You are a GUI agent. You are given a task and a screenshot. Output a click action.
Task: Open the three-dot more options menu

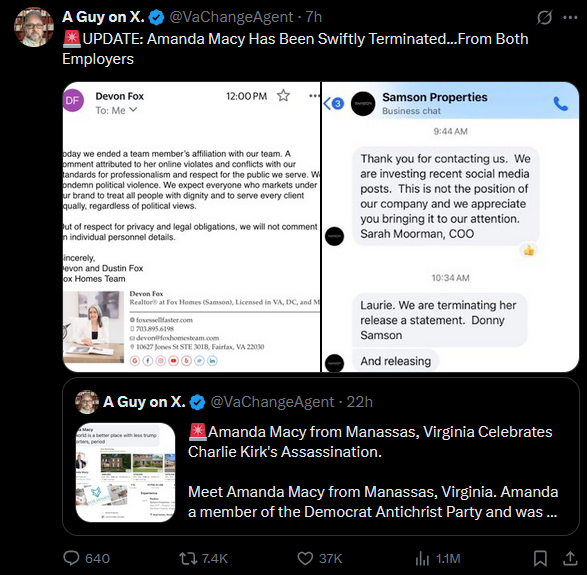point(570,17)
